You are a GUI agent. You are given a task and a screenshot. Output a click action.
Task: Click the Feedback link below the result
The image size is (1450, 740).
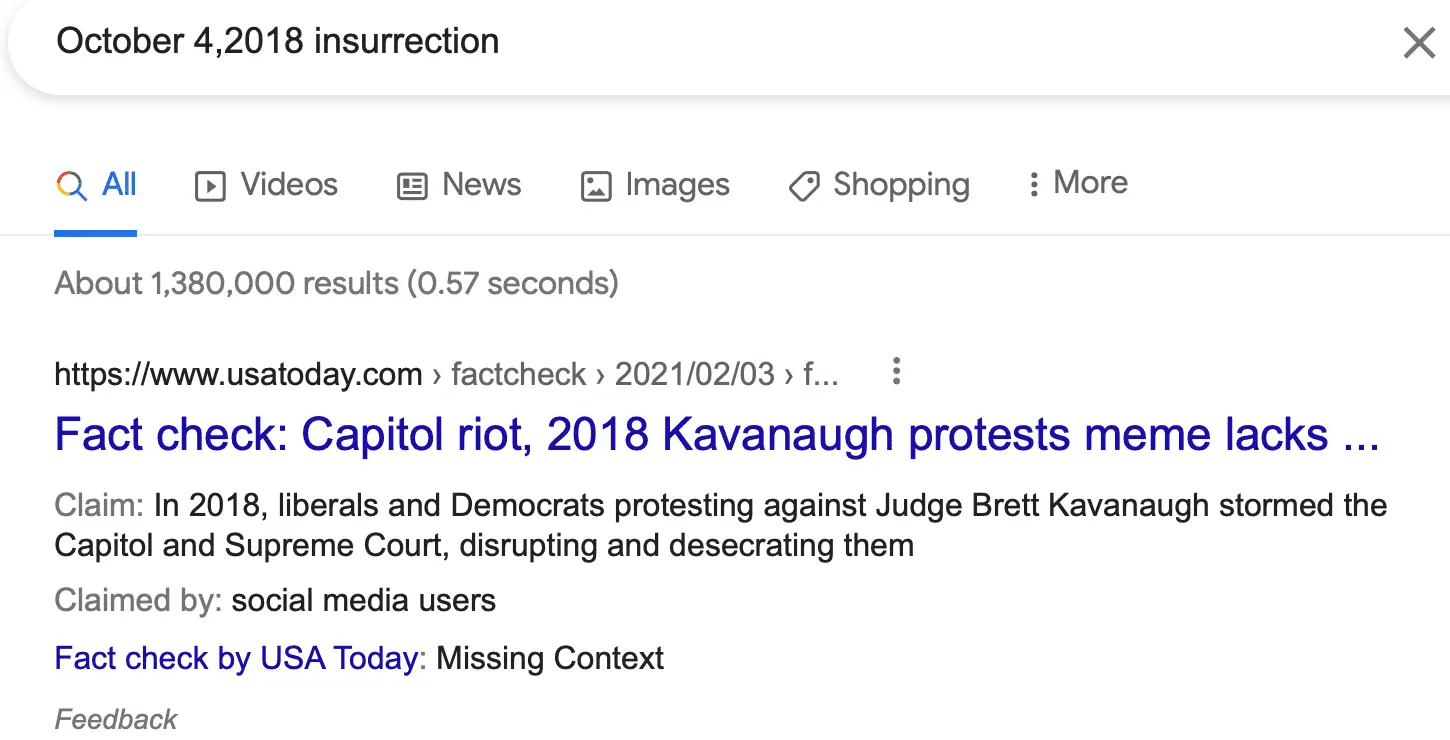(116, 719)
